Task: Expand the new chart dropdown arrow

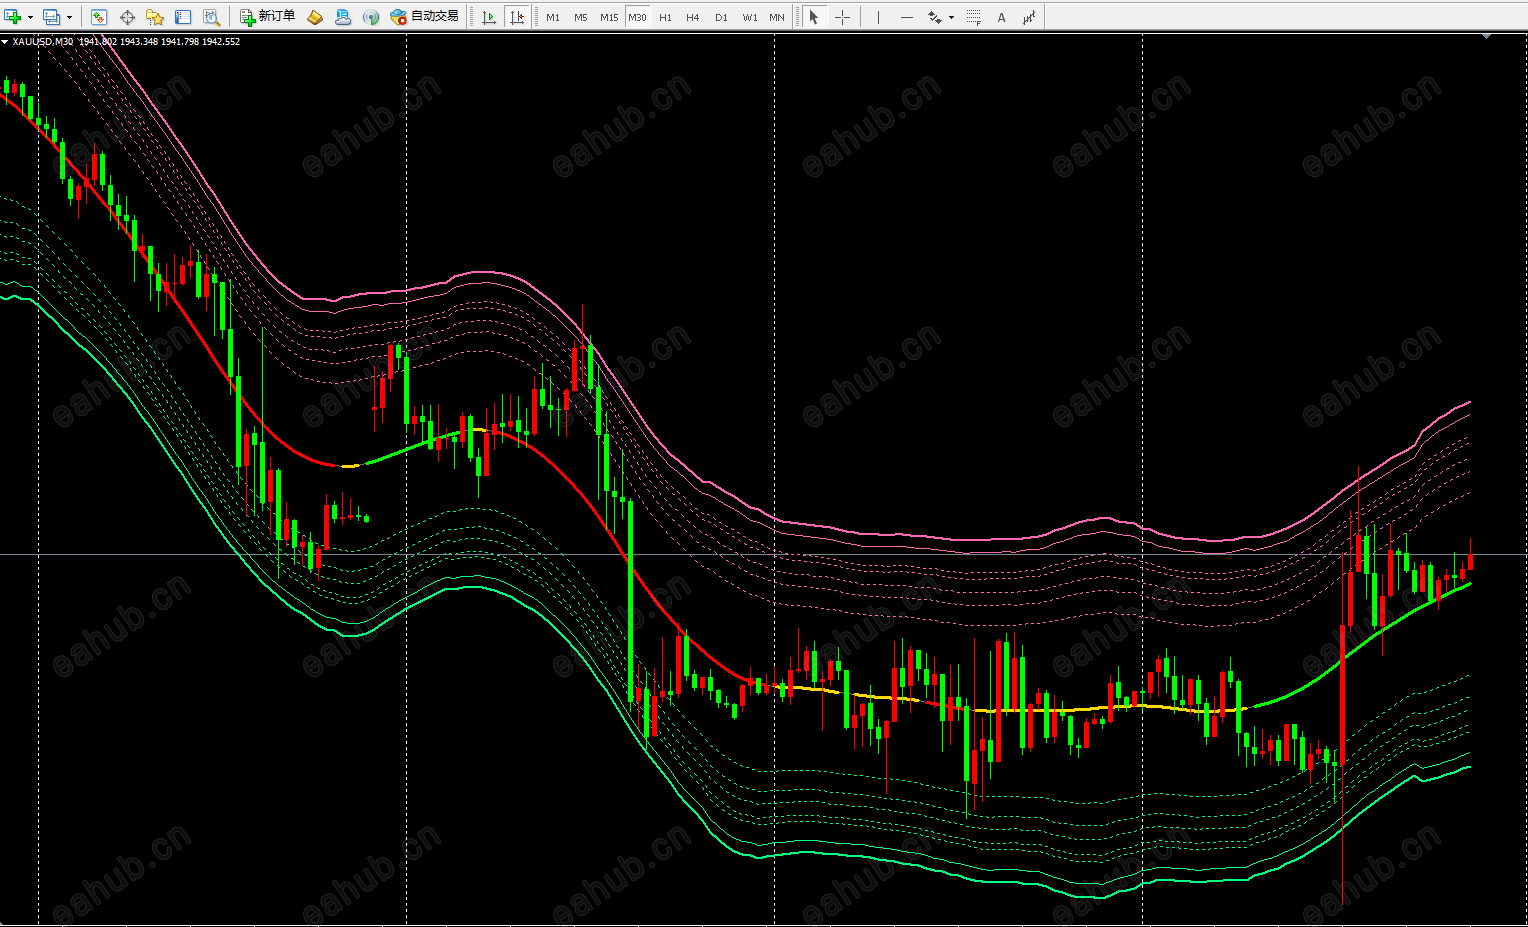Action: (30, 17)
